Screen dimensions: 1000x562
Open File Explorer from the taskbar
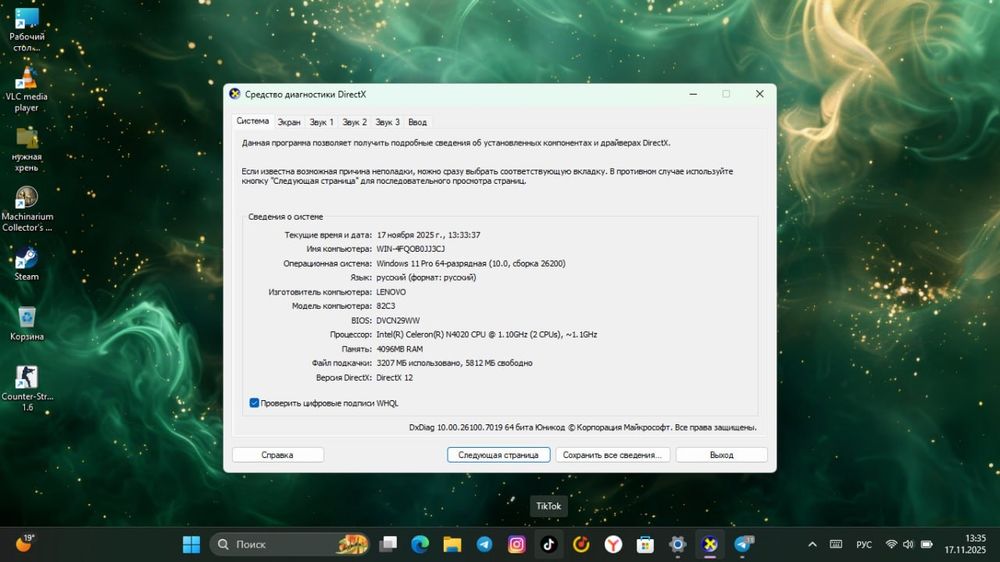click(x=452, y=544)
